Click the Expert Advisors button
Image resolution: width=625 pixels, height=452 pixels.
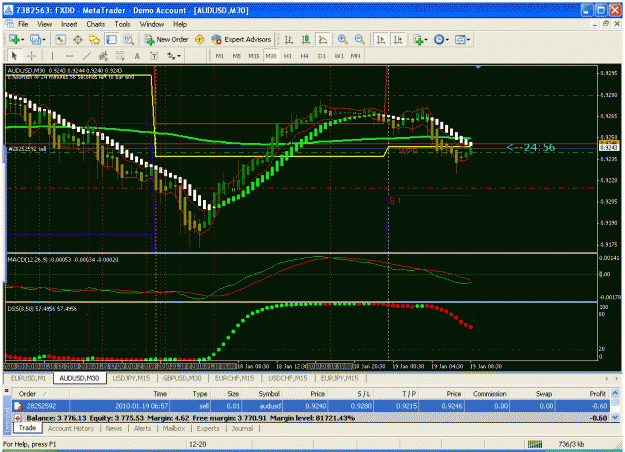point(242,39)
